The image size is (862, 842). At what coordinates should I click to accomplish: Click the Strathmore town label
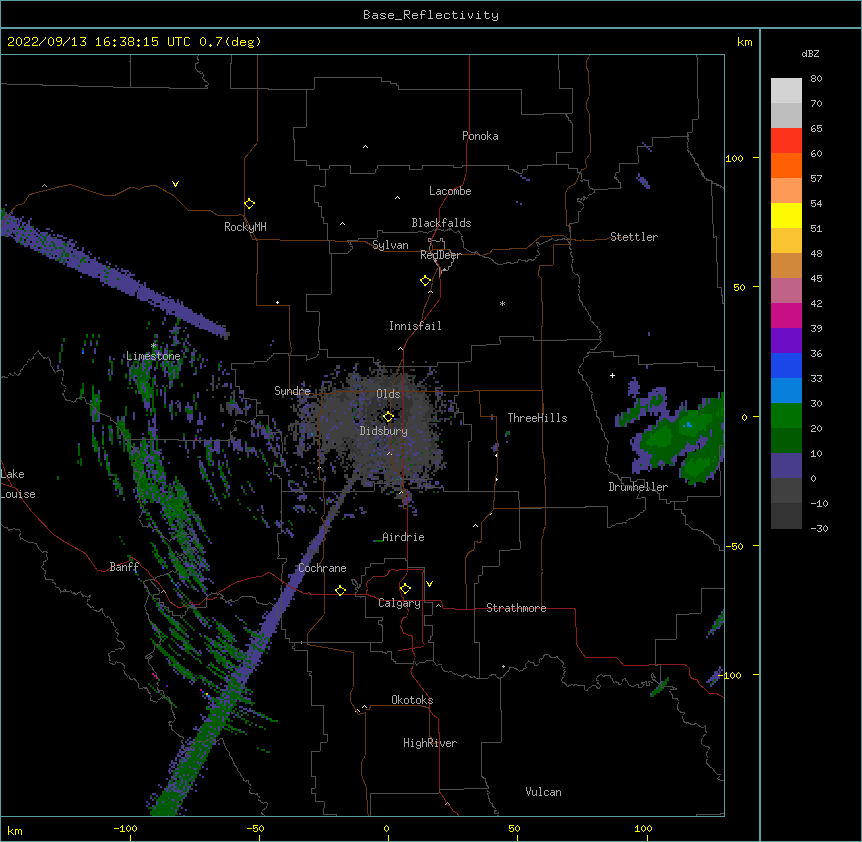[x=516, y=608]
